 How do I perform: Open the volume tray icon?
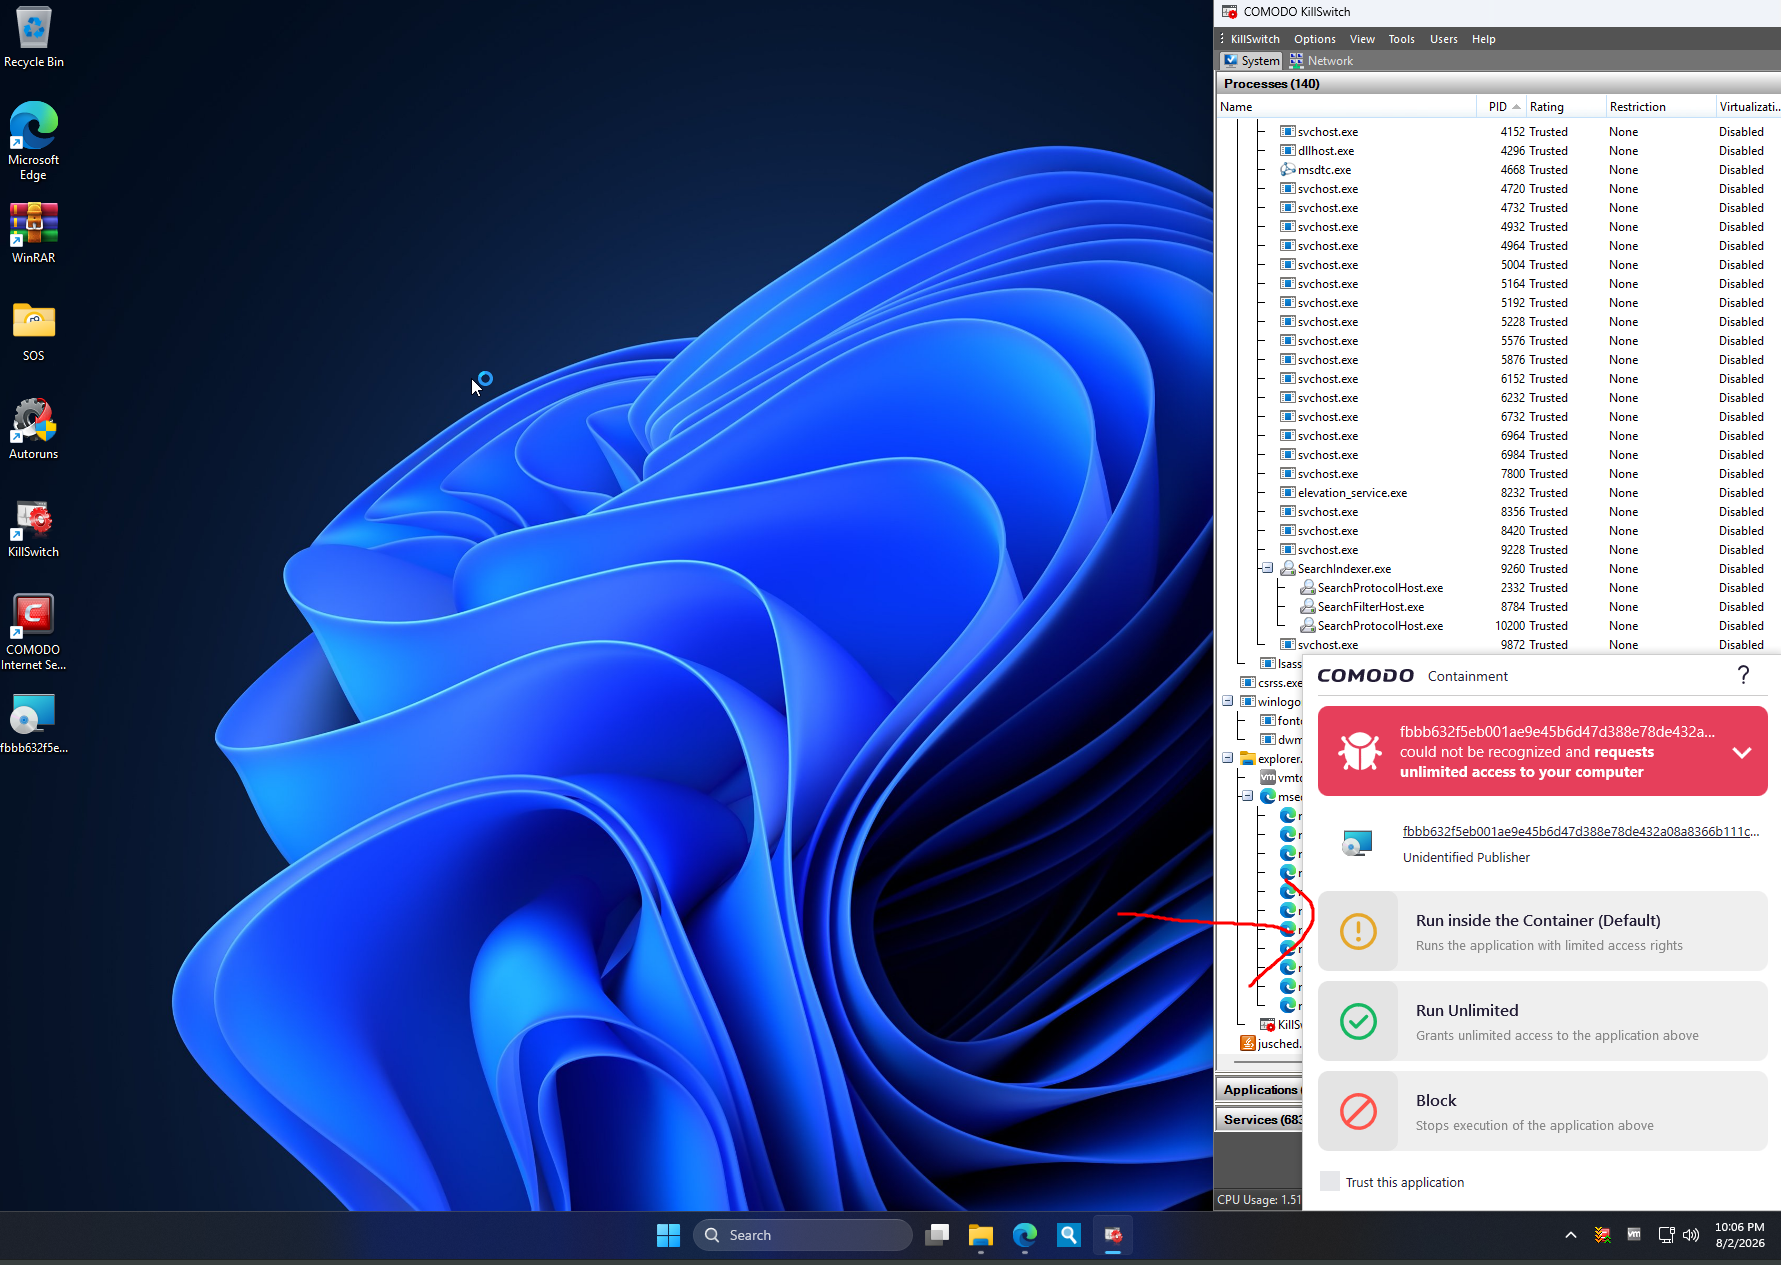1691,1235
